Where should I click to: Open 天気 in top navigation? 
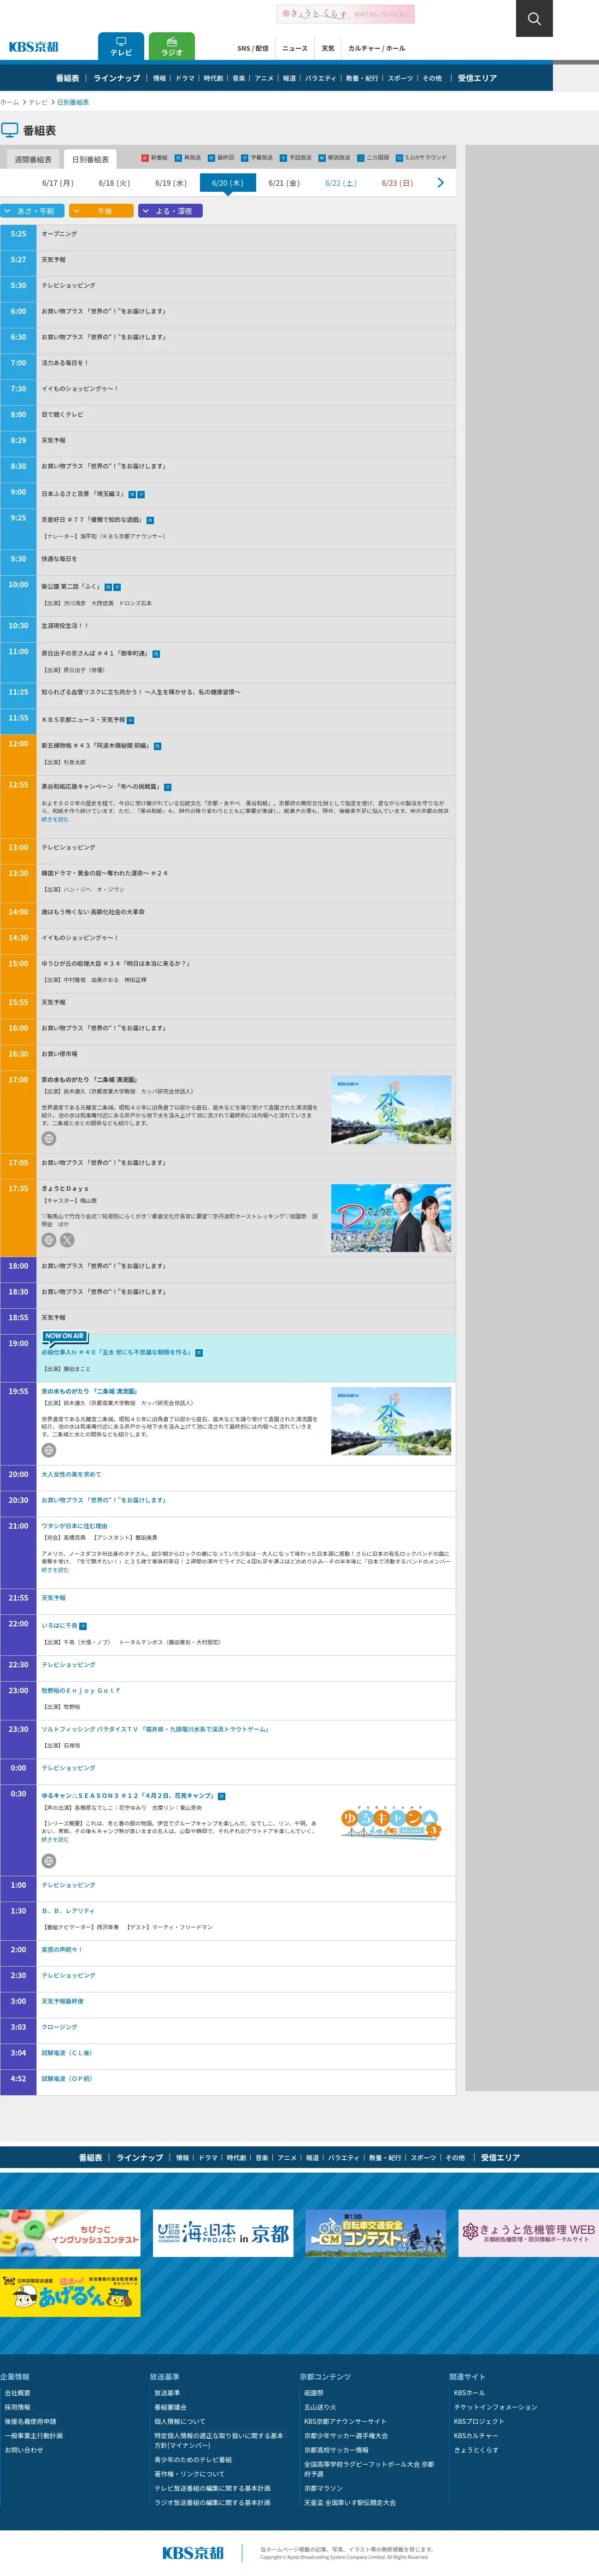click(328, 48)
